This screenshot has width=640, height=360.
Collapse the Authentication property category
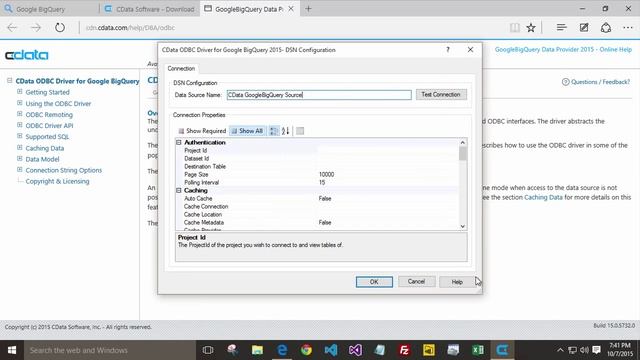[x=179, y=142]
